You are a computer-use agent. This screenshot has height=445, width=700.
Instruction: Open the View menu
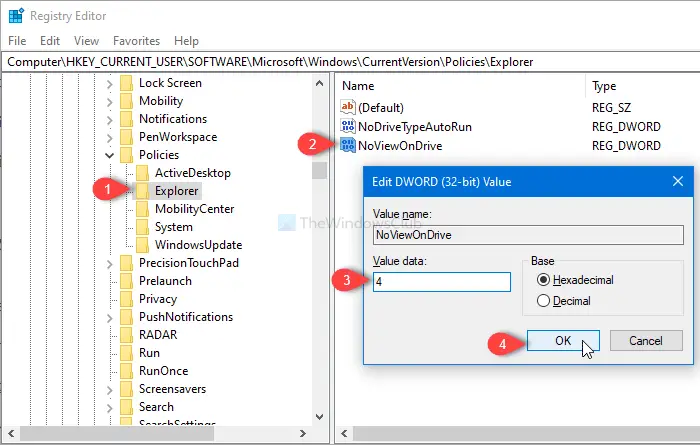(x=86, y=41)
